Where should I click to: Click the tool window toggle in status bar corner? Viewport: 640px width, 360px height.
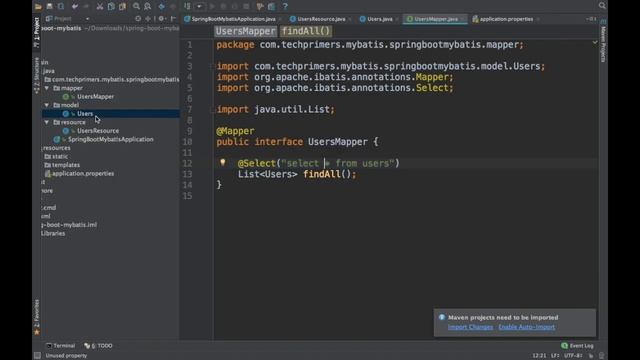coord(37,356)
